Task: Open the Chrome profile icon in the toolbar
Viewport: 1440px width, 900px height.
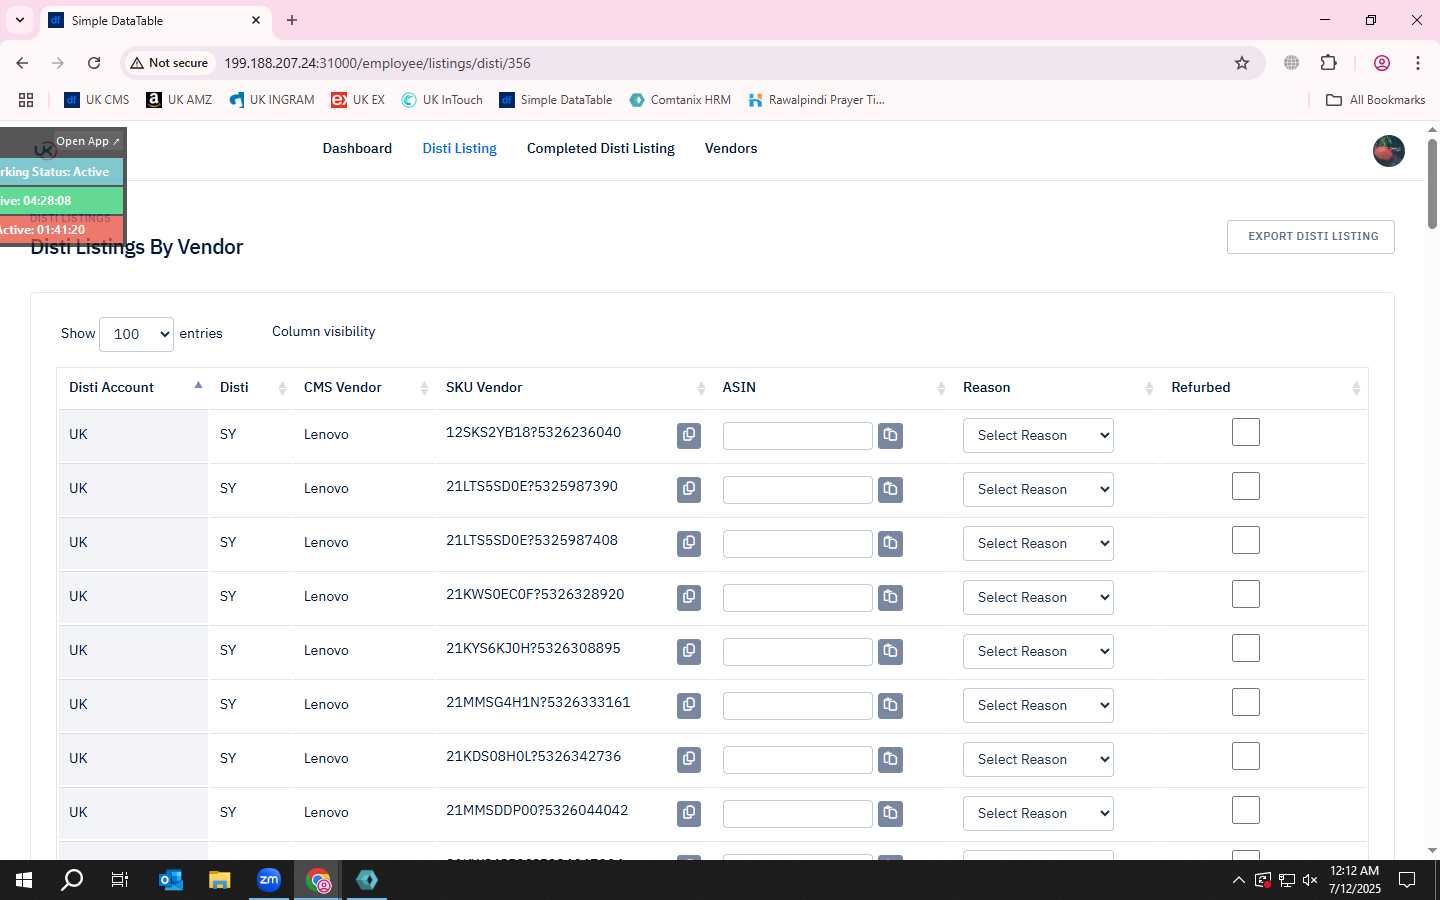Action: point(1382,63)
